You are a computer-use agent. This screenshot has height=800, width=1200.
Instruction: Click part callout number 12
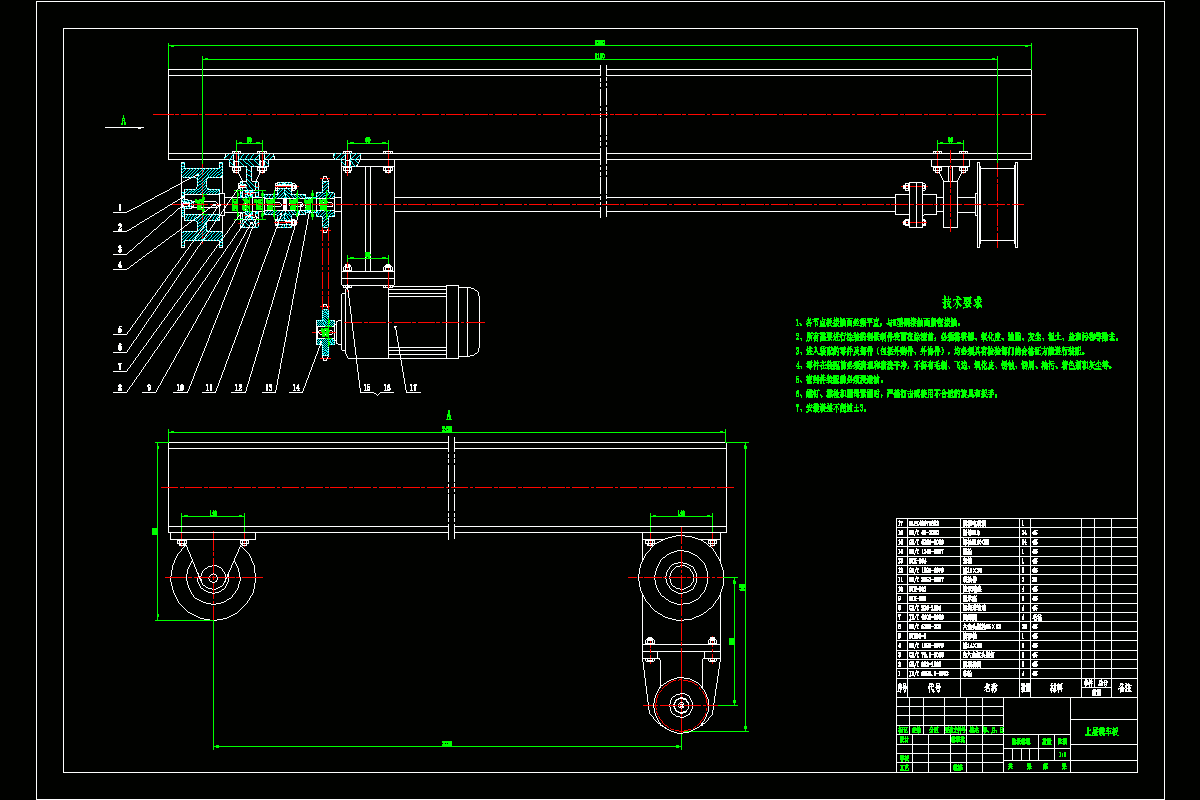pos(240,387)
